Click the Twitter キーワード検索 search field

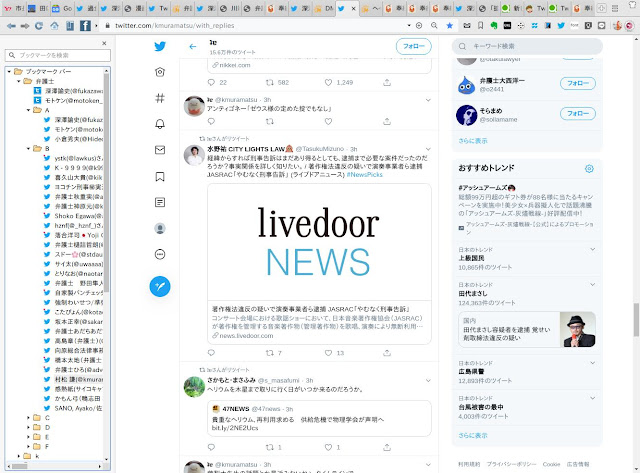click(x=527, y=47)
